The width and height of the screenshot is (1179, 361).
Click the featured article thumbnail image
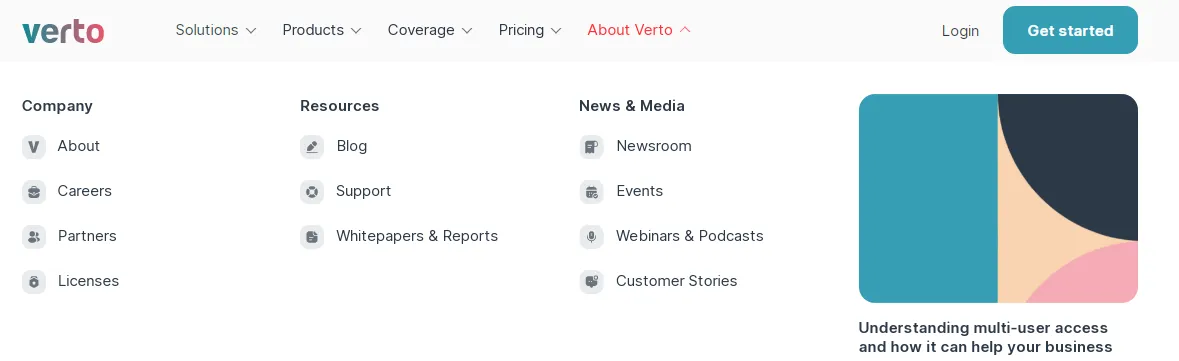(998, 199)
